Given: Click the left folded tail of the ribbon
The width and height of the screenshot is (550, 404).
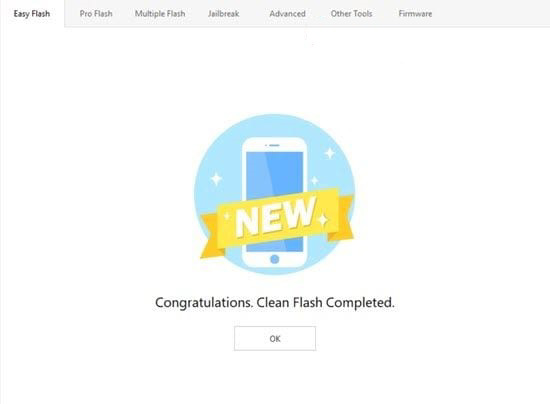Looking at the screenshot, I should [210, 236].
